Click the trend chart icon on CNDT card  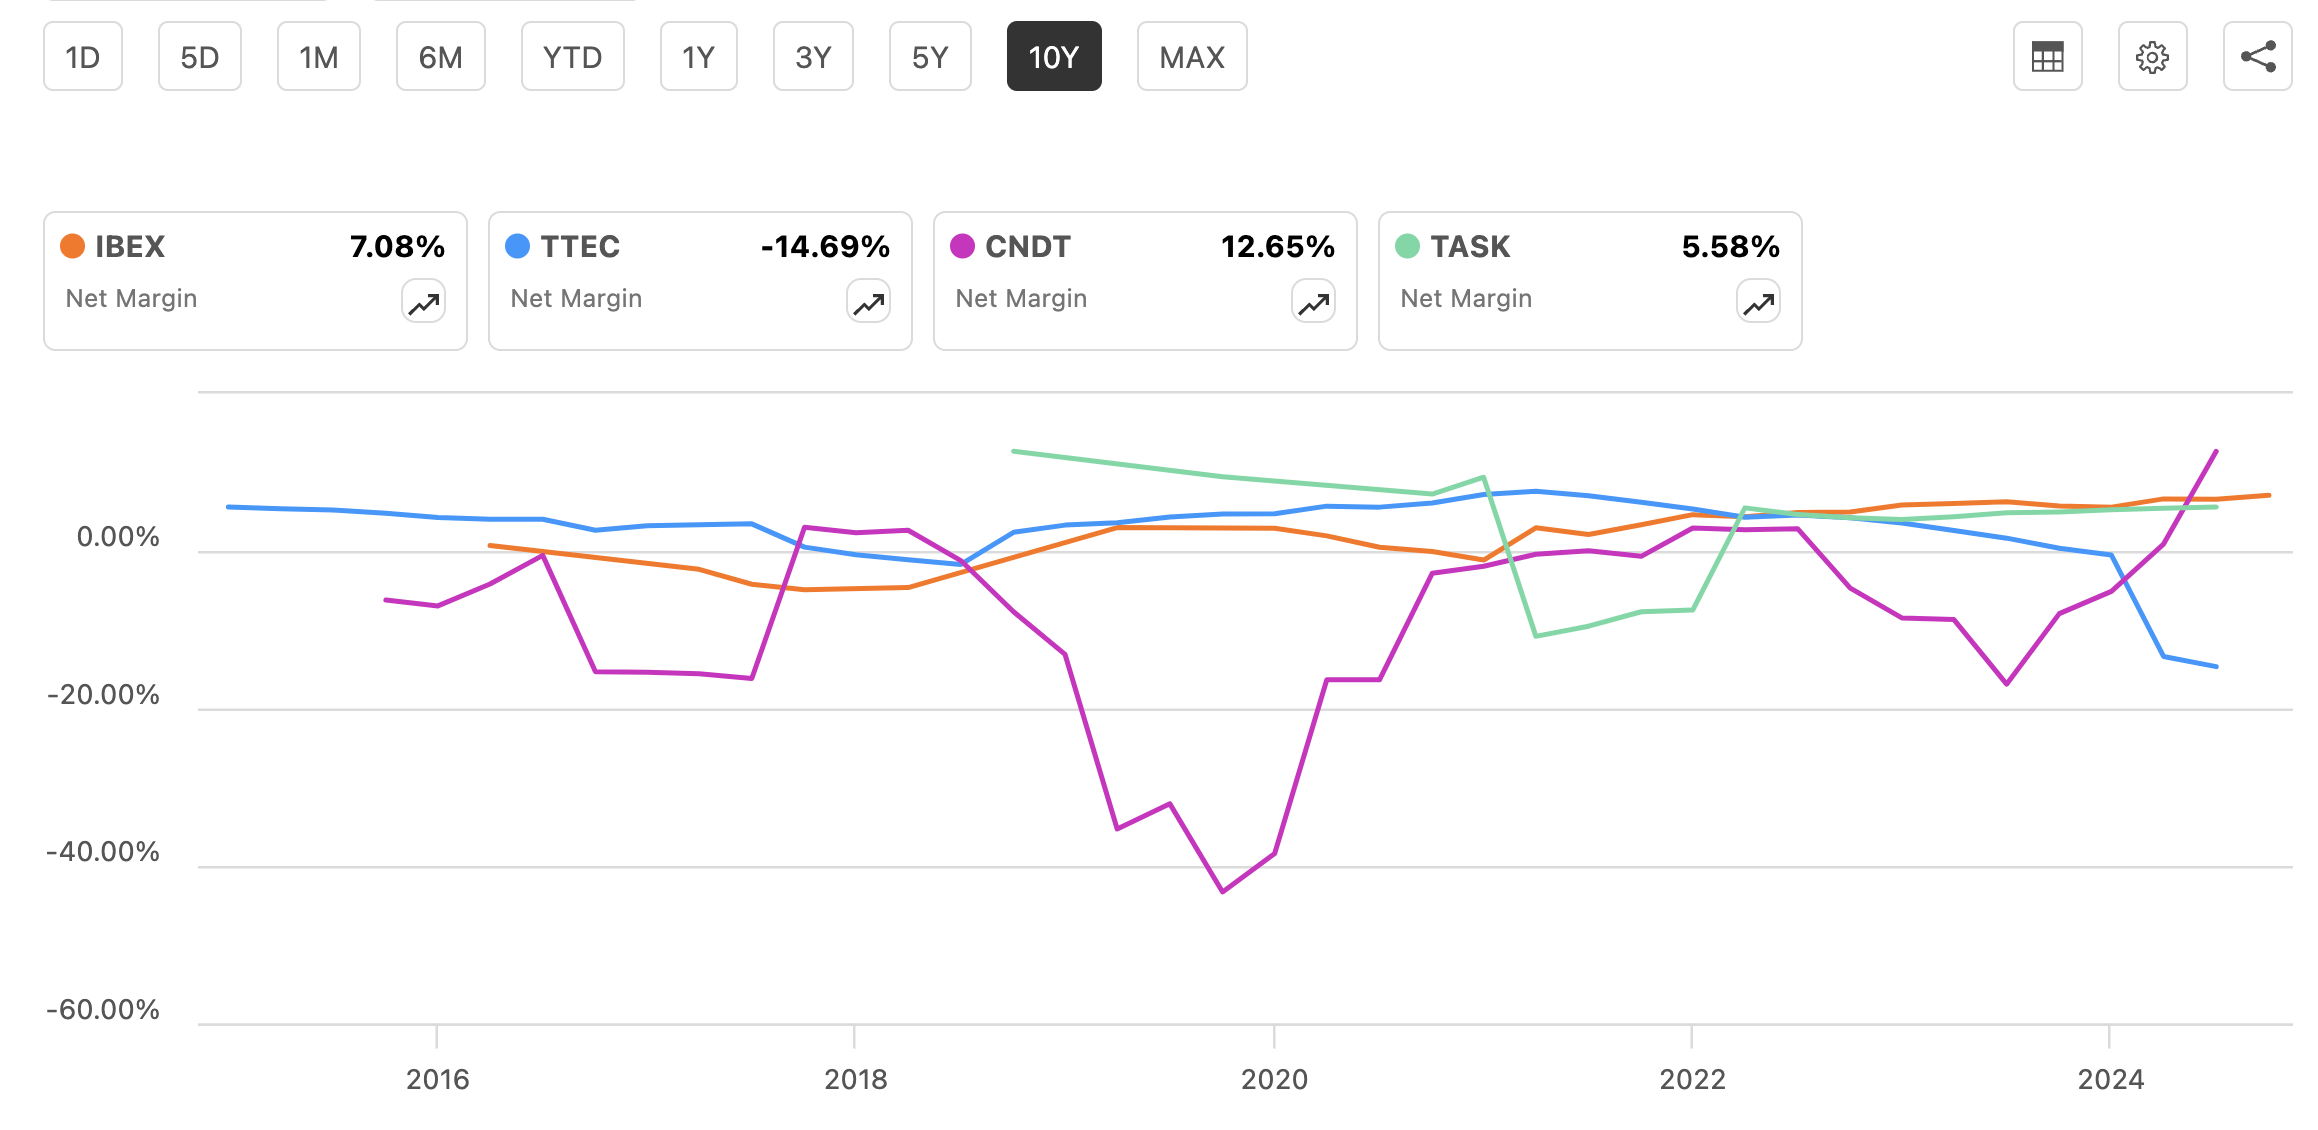(x=1311, y=301)
